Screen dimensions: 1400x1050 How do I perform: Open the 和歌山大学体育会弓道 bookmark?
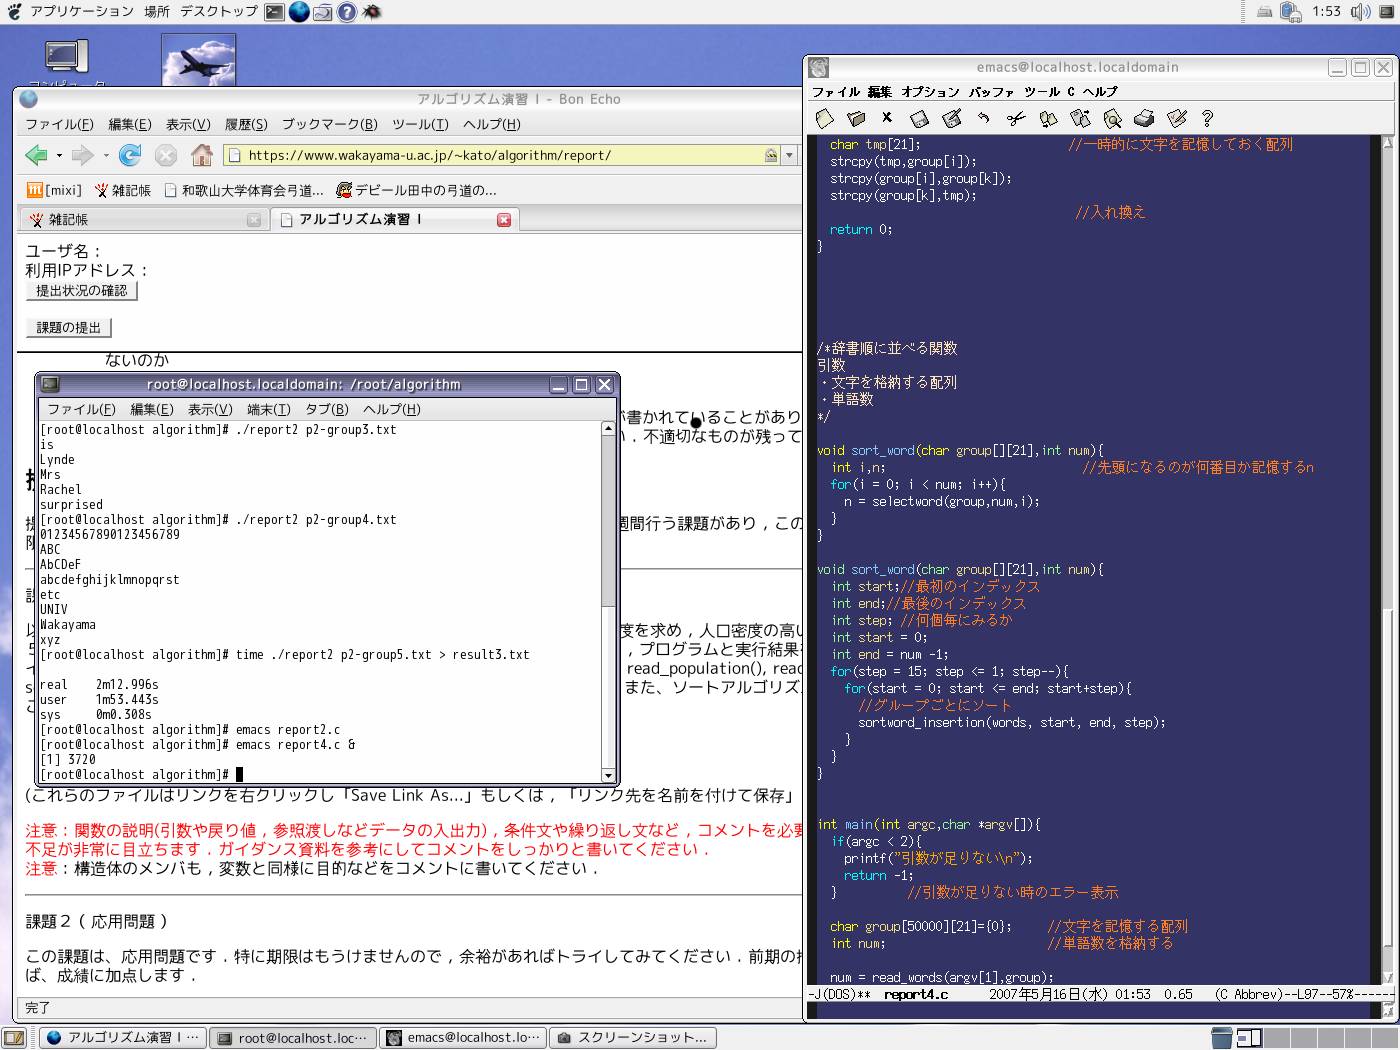point(243,189)
